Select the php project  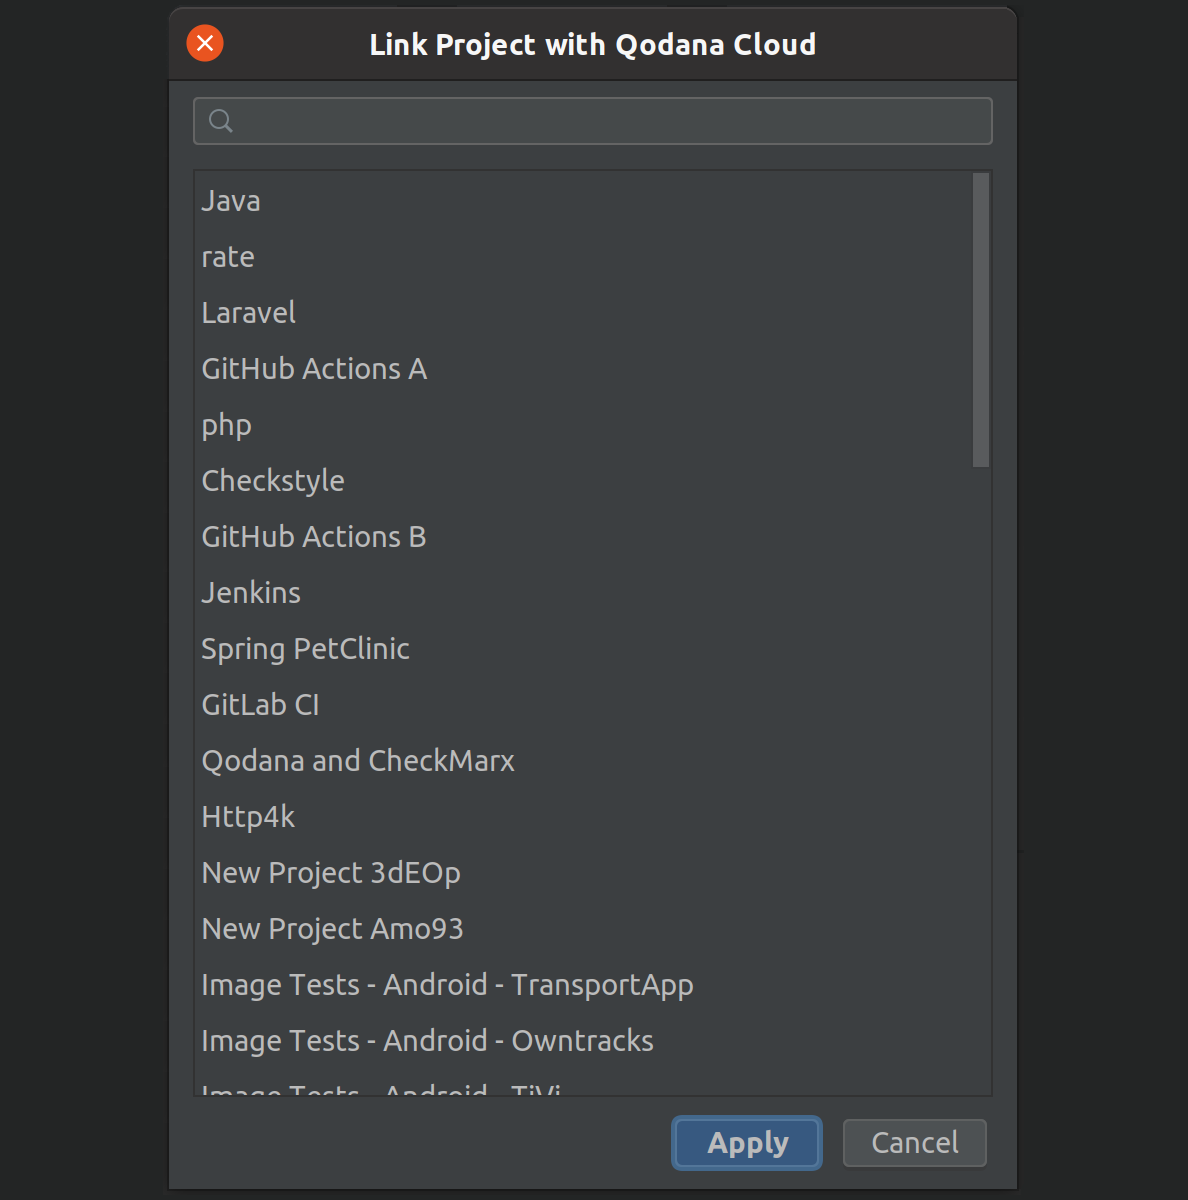point(226,424)
